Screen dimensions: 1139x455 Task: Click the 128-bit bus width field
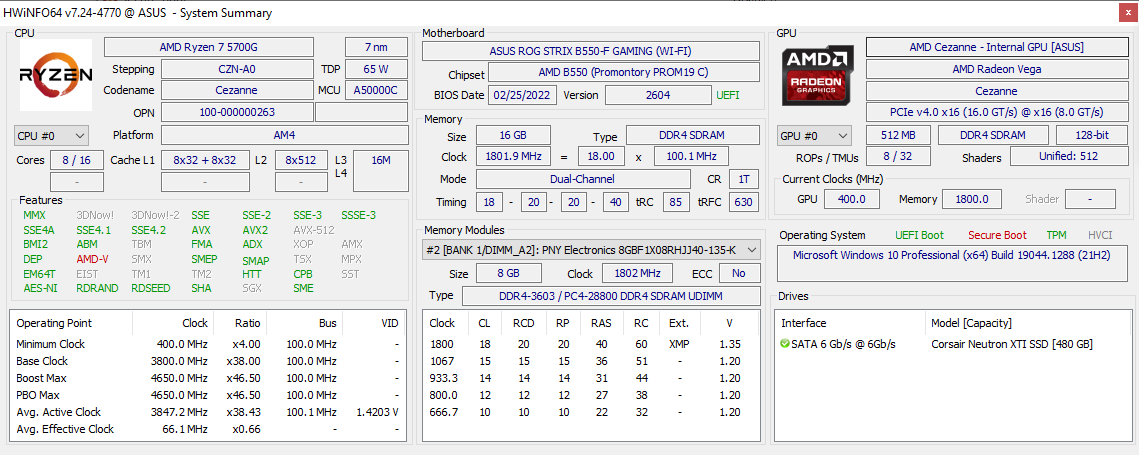pyautogui.click(x=1092, y=135)
